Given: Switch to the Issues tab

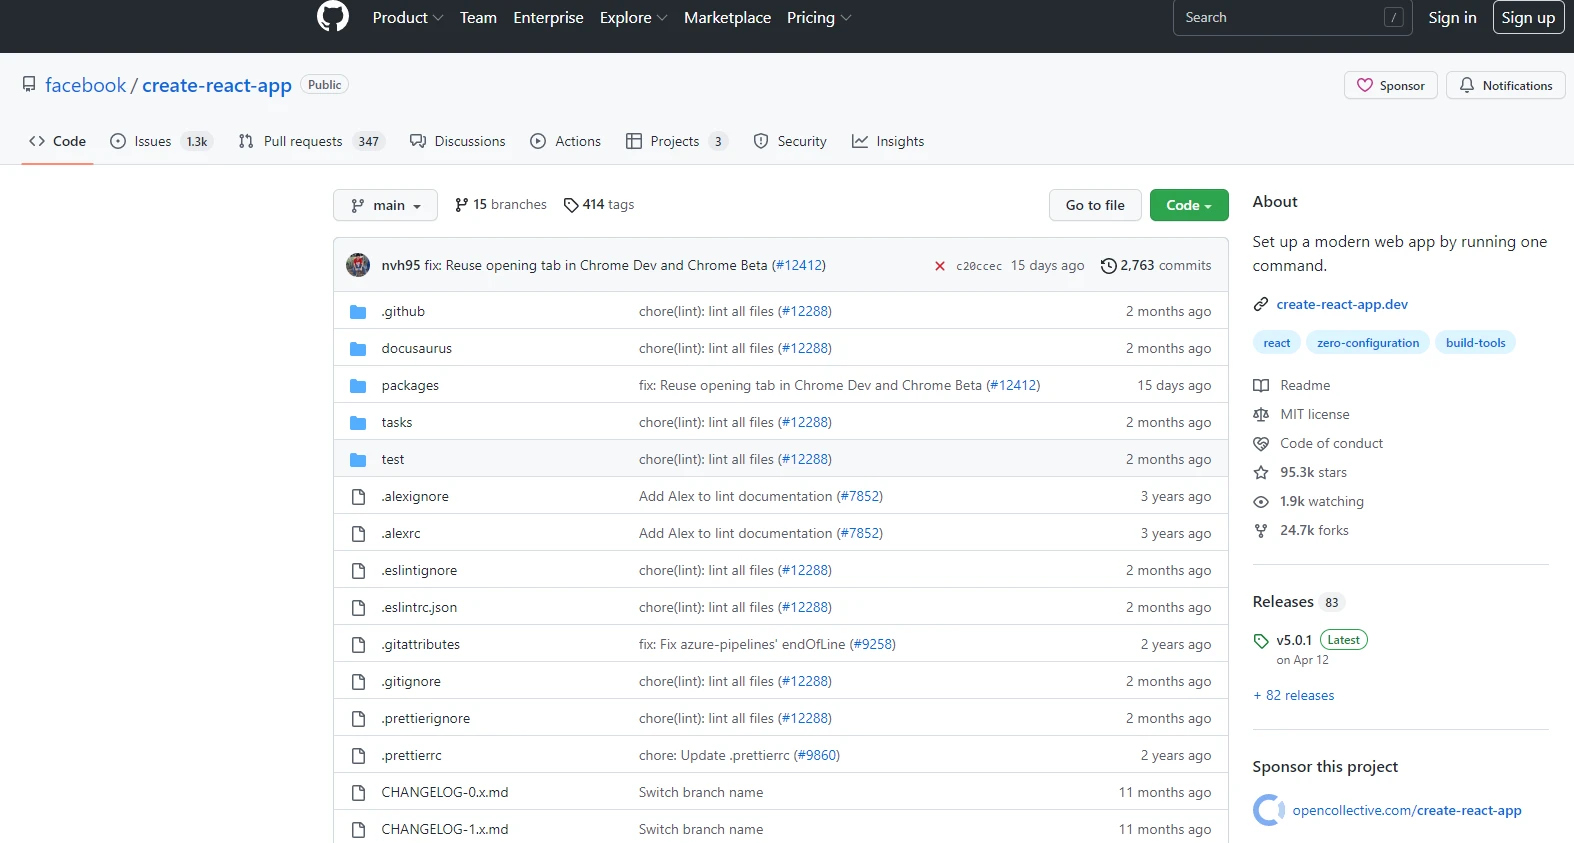Looking at the screenshot, I should pyautogui.click(x=160, y=141).
